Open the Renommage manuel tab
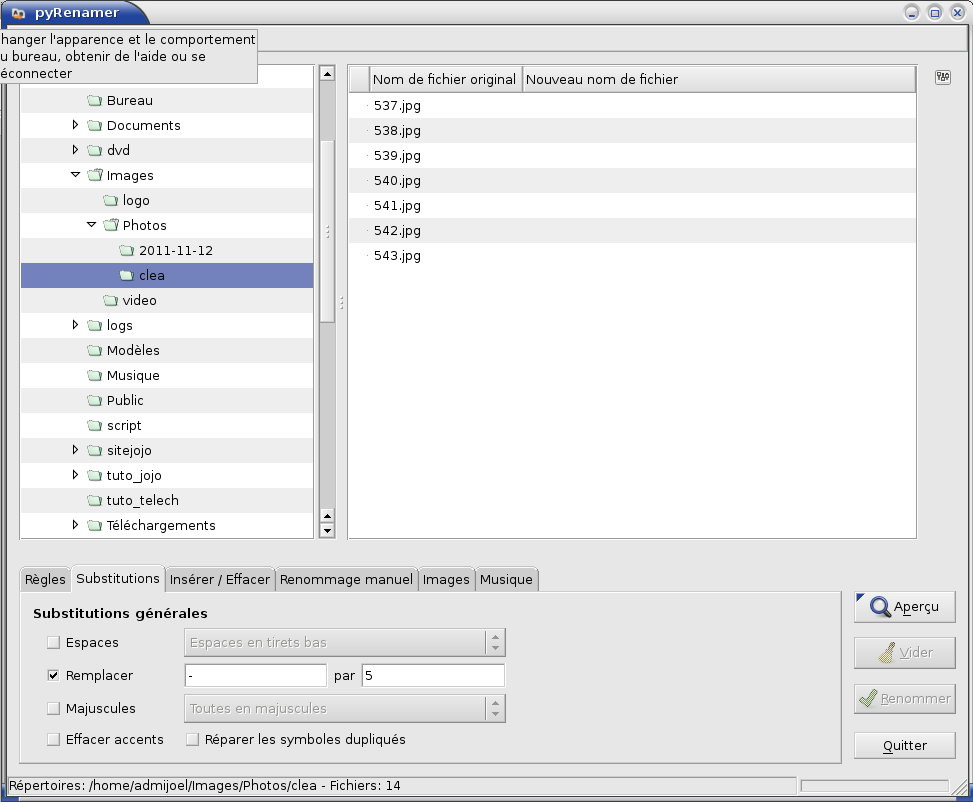The width and height of the screenshot is (973, 802). point(346,579)
